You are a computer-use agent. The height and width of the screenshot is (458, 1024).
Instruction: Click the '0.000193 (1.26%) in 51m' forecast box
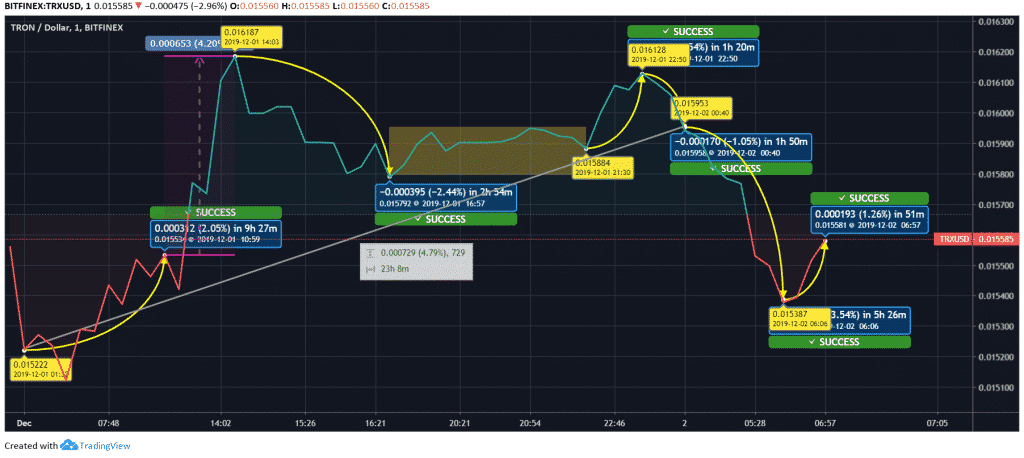click(x=869, y=219)
